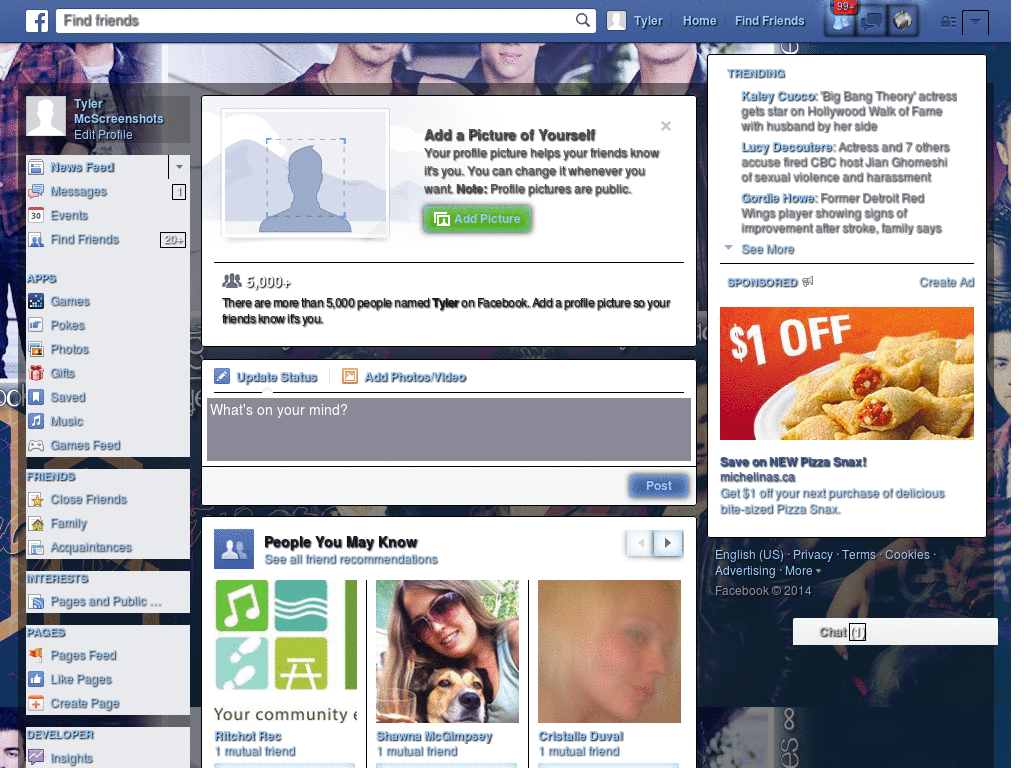Click the Pages Feed megaphone icon
The height and width of the screenshot is (768, 1024).
(x=36, y=655)
